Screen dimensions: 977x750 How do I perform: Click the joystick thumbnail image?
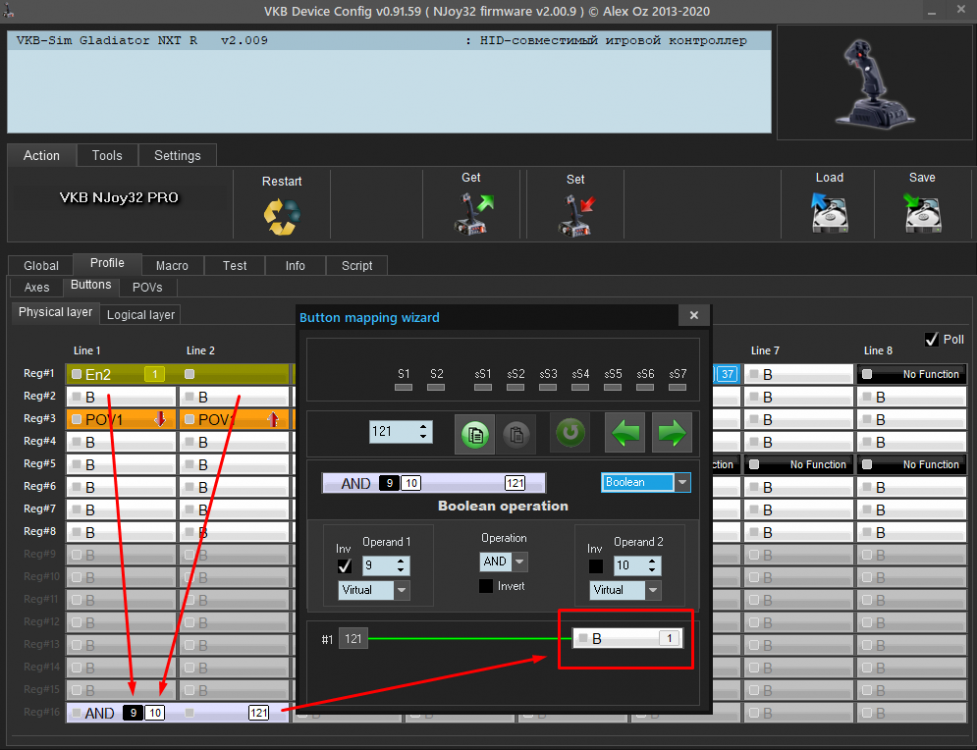[x=875, y=83]
